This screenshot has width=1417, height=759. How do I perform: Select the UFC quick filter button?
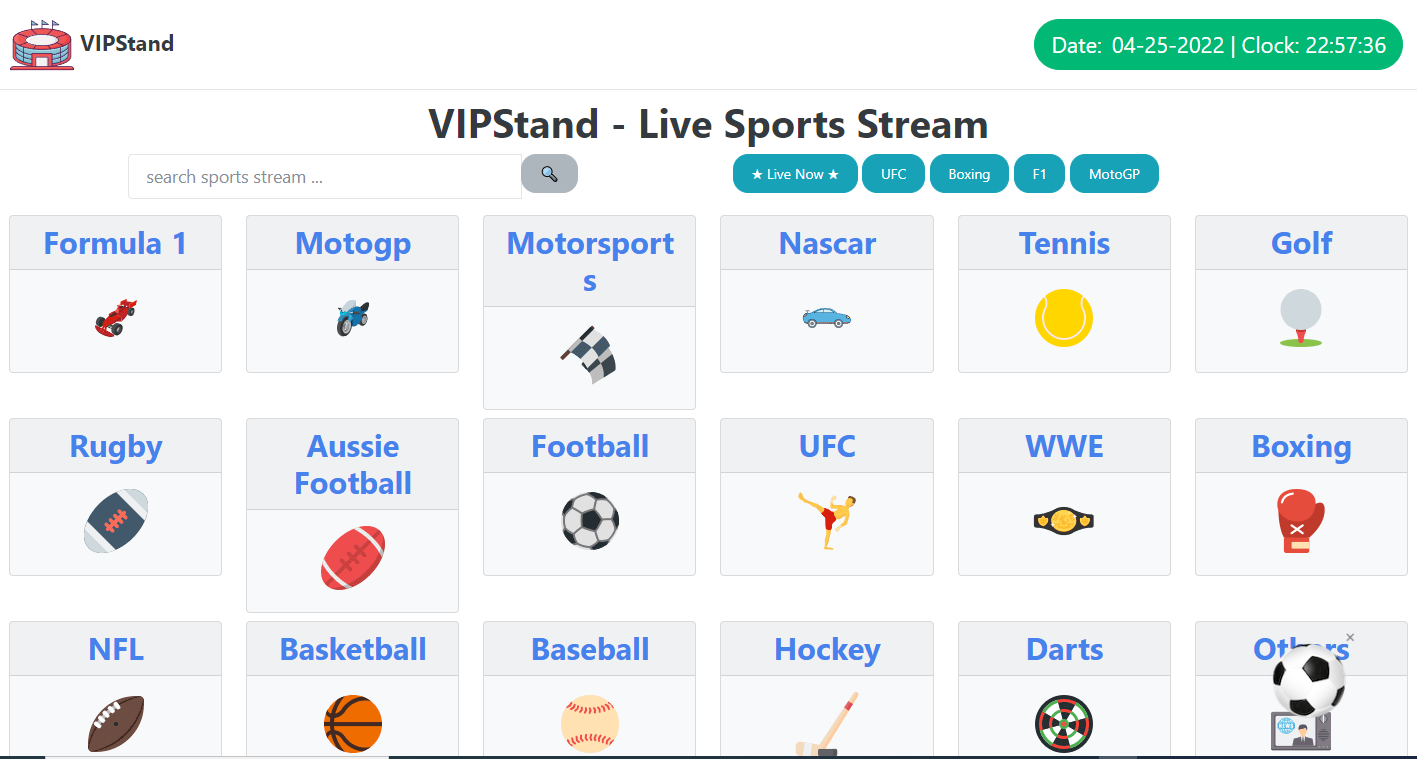point(894,174)
